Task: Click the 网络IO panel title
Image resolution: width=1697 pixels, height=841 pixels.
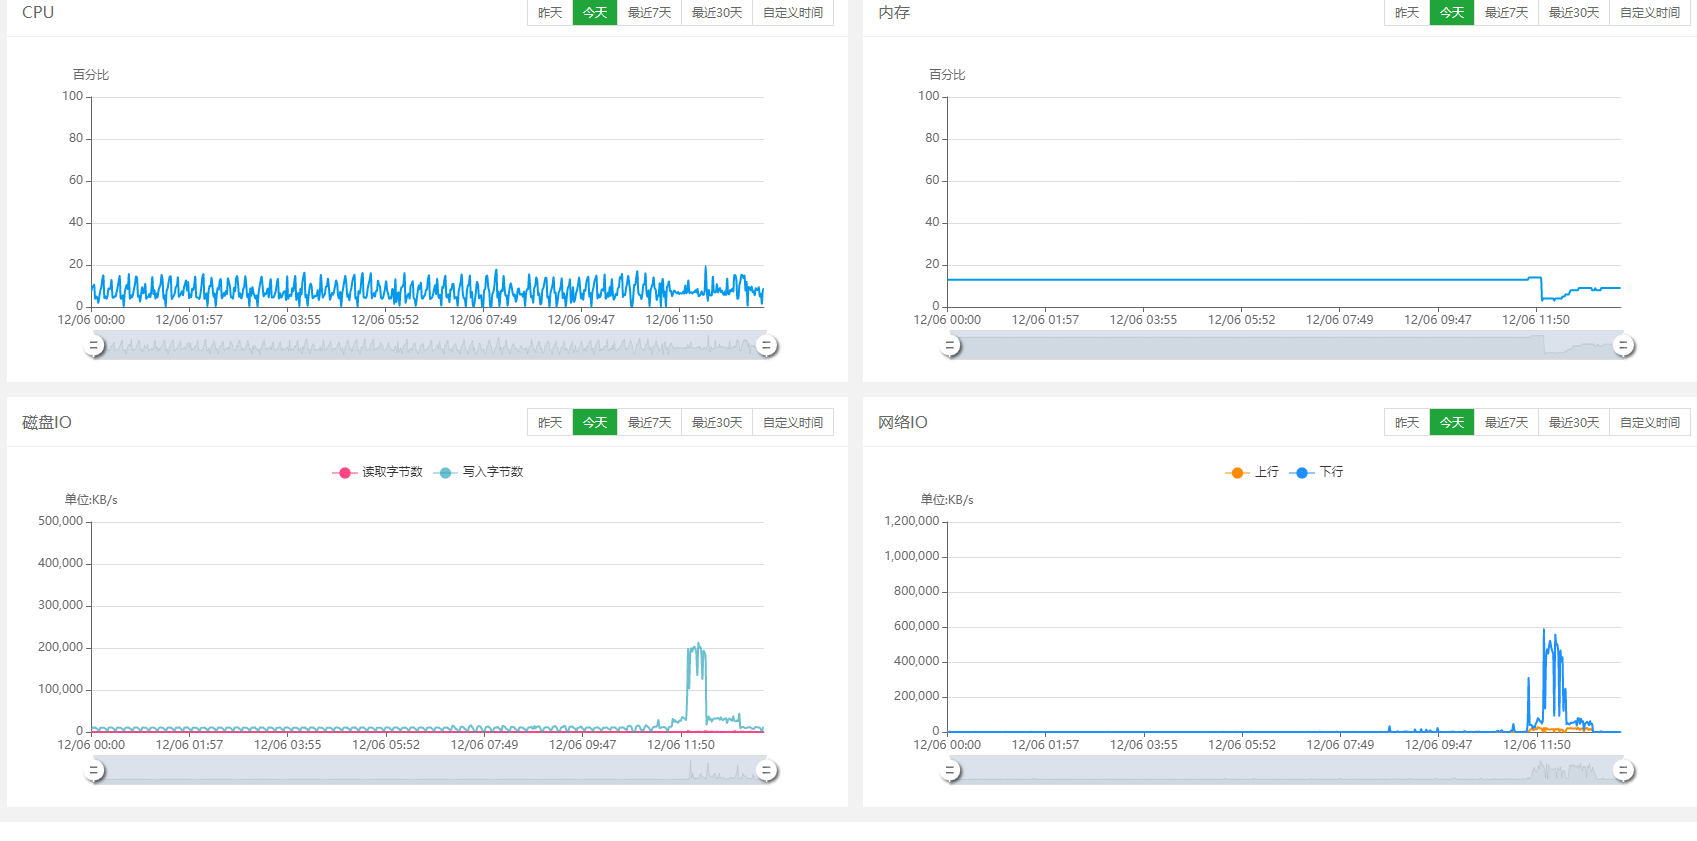Action: [x=903, y=422]
